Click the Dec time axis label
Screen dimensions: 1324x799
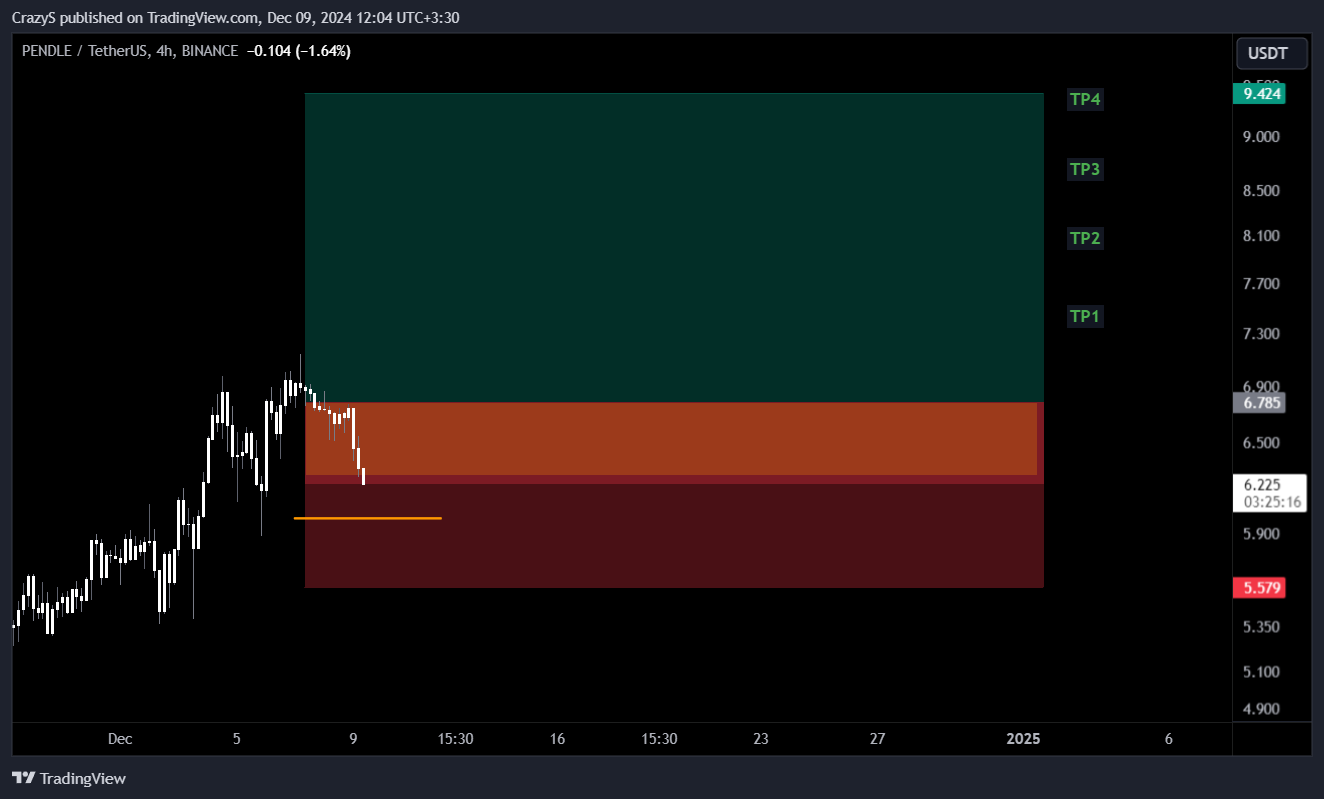[x=120, y=739]
